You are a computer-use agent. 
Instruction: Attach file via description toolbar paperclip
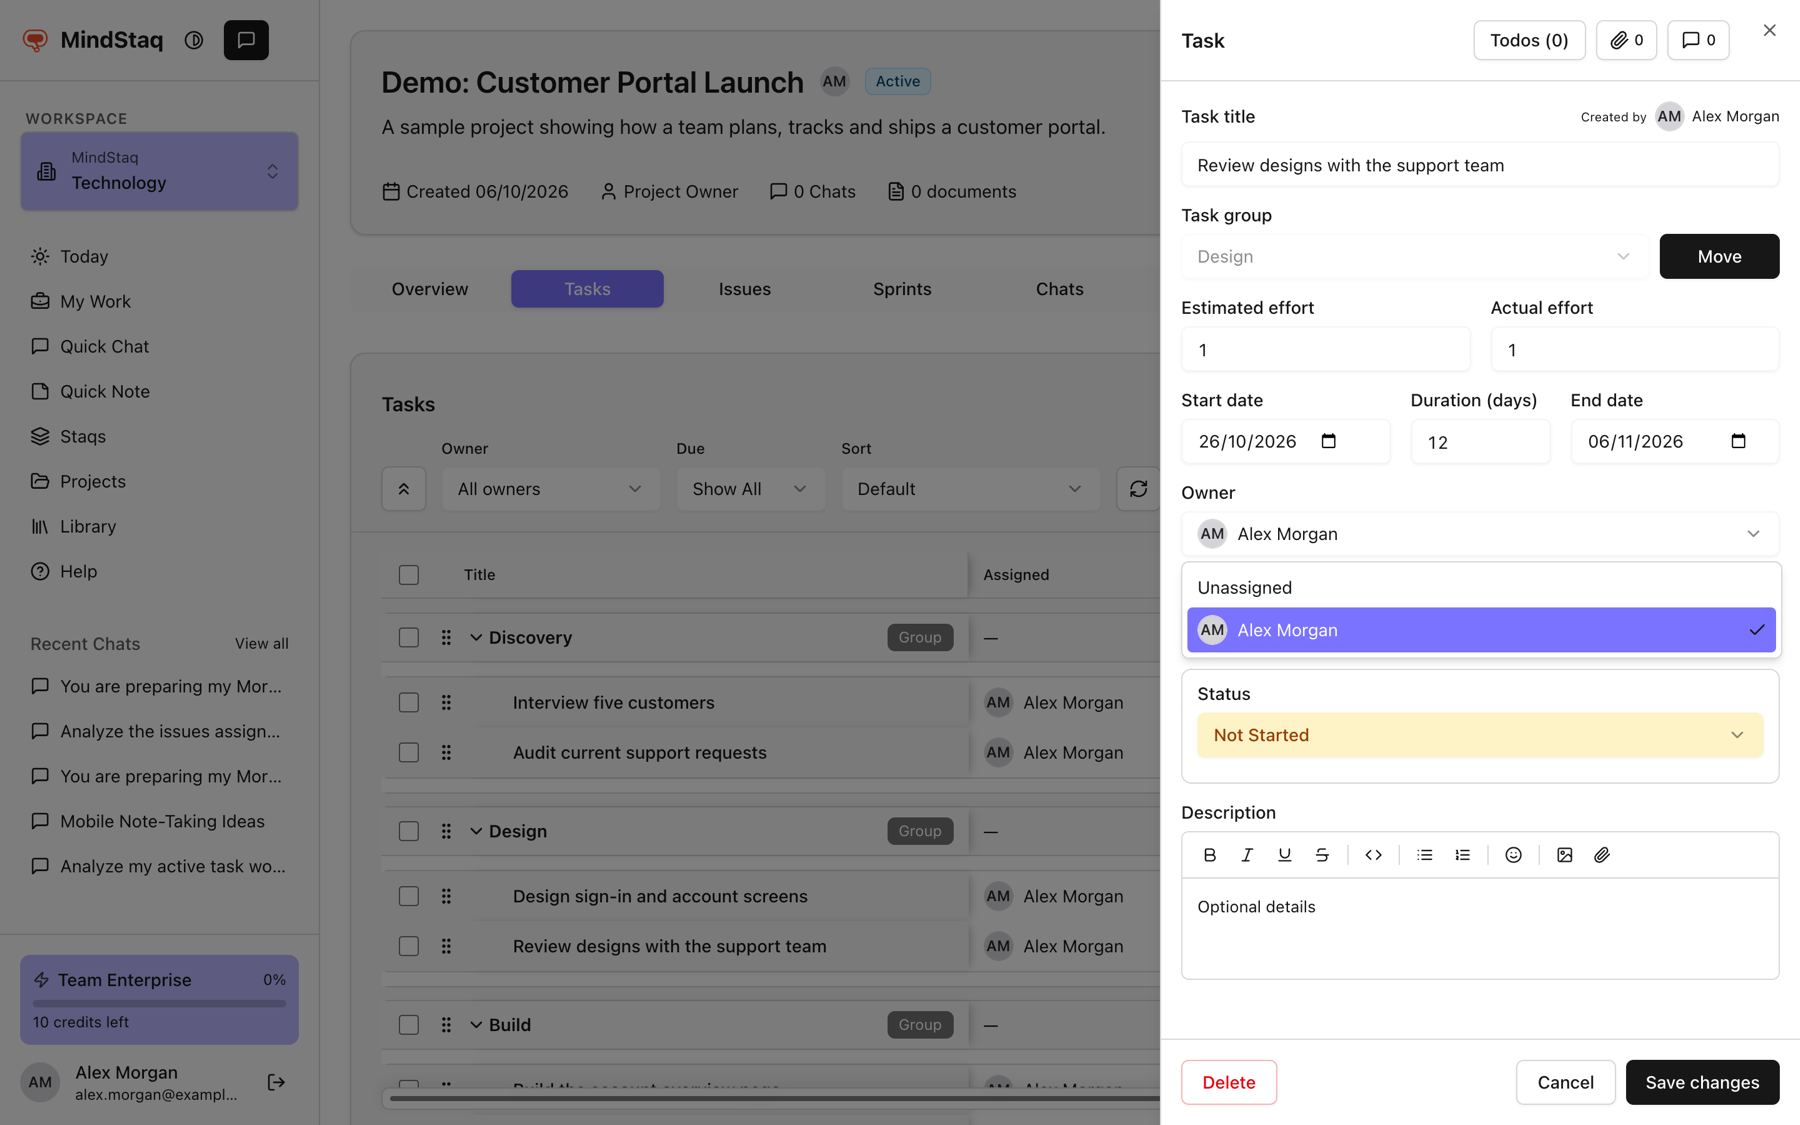[1602, 855]
